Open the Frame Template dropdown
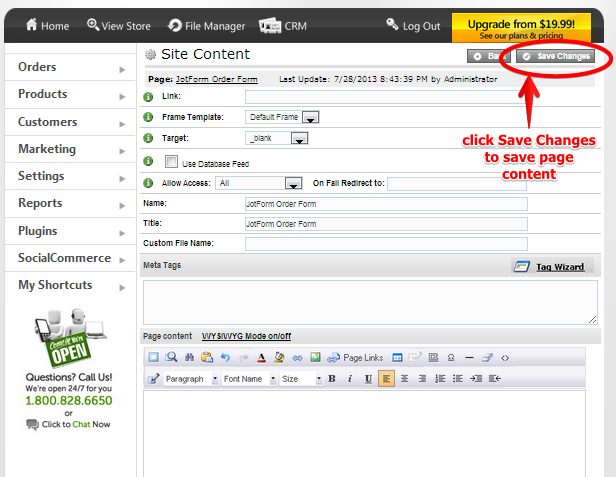This screenshot has height=477, width=616. pyautogui.click(x=310, y=117)
